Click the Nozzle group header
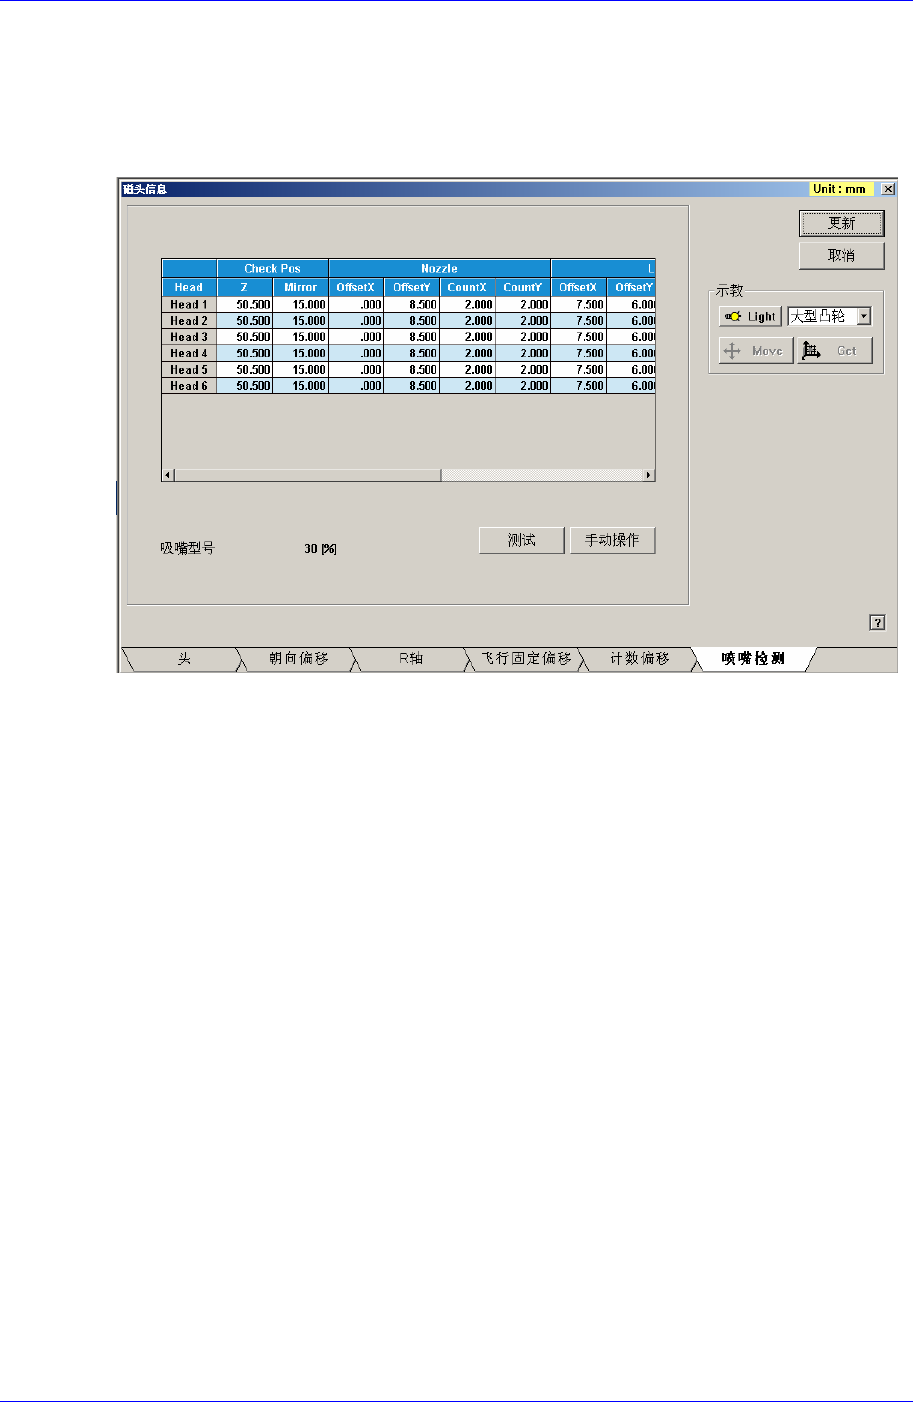The image size is (913, 1402). 439,268
